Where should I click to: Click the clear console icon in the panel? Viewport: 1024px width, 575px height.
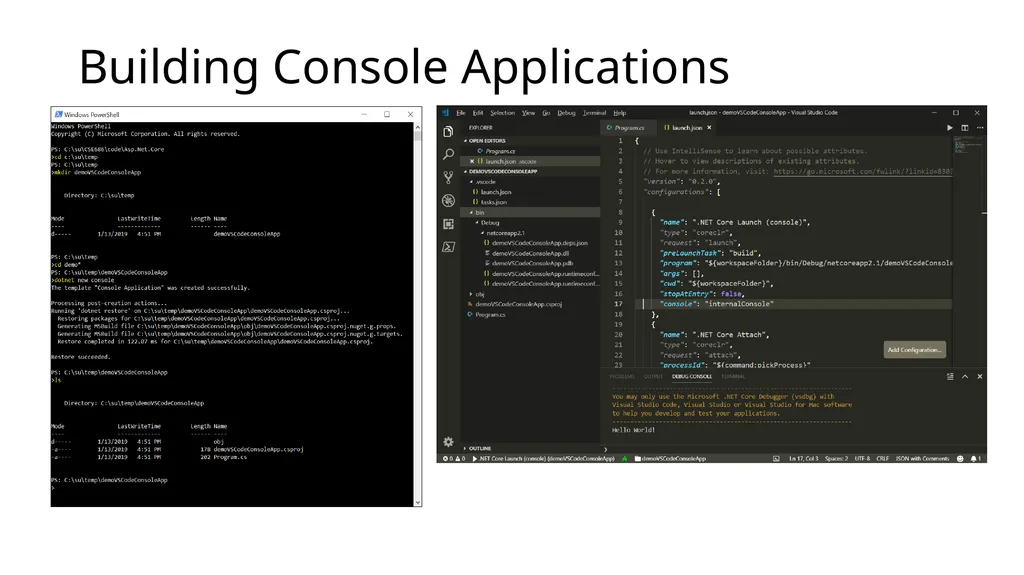950,376
